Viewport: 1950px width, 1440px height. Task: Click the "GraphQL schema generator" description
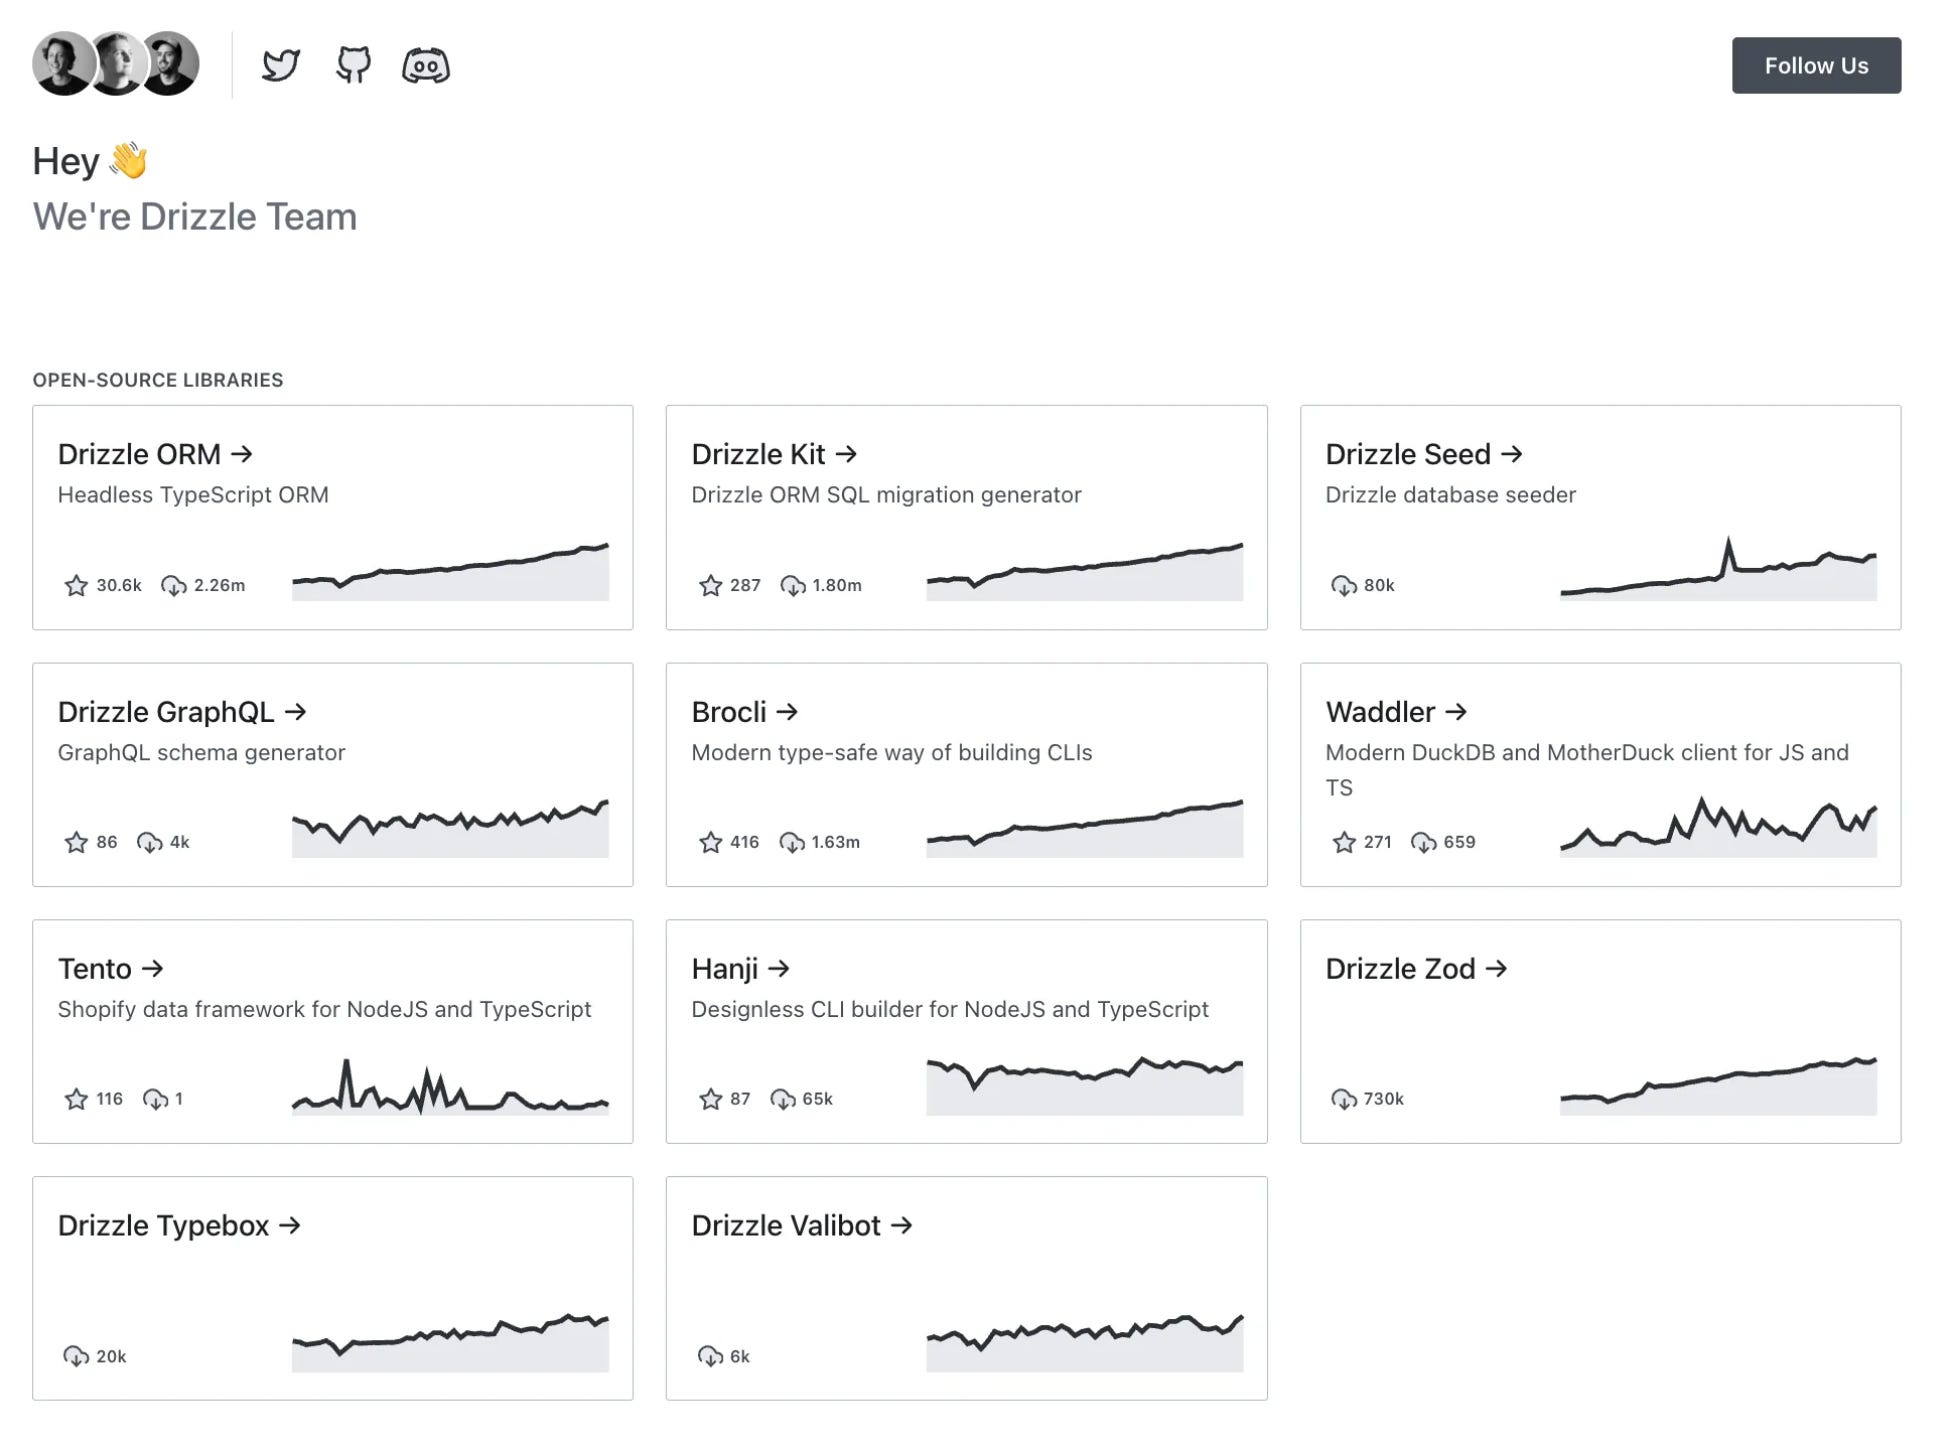pyautogui.click(x=201, y=753)
